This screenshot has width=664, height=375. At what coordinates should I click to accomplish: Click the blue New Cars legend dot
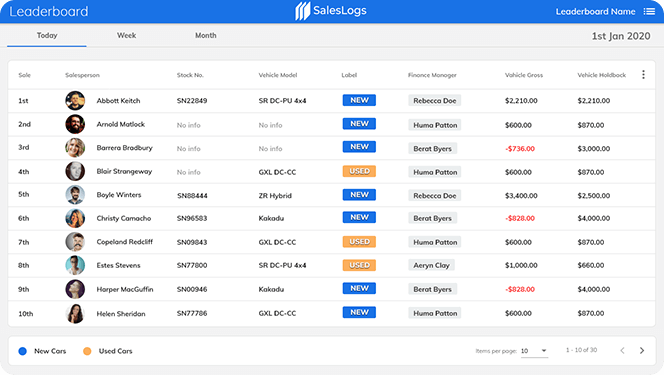[x=22, y=351]
